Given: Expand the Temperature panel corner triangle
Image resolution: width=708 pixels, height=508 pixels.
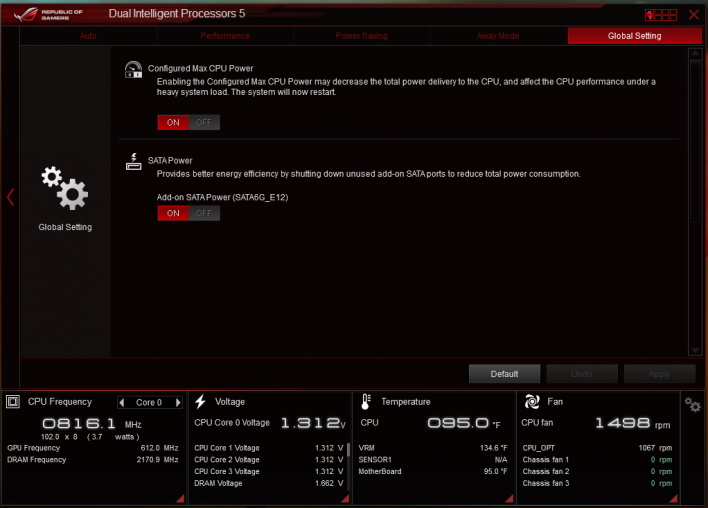Looking at the screenshot, I should 509,498.
